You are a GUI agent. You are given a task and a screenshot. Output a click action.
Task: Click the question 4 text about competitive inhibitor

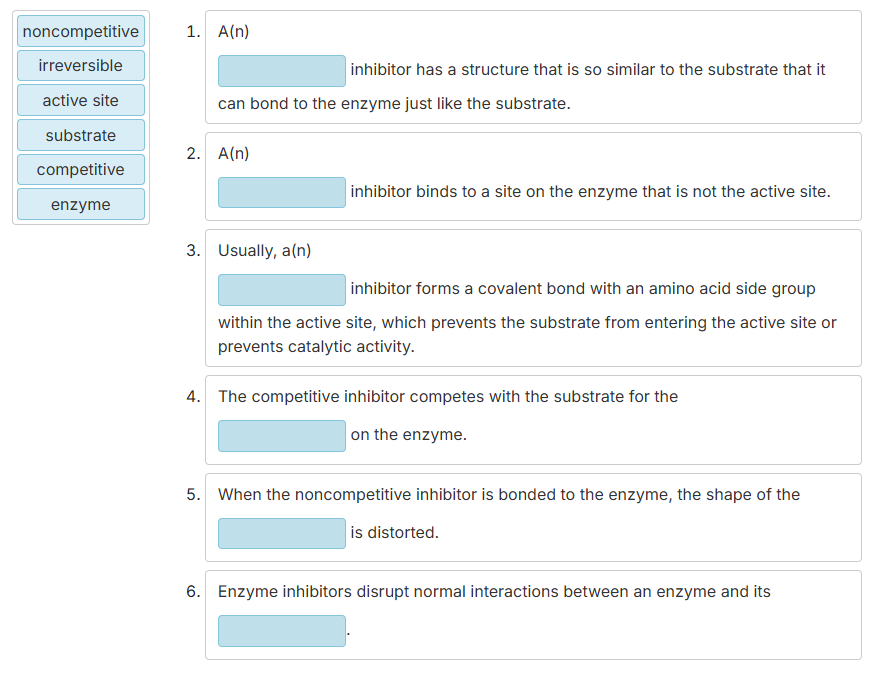pos(448,397)
